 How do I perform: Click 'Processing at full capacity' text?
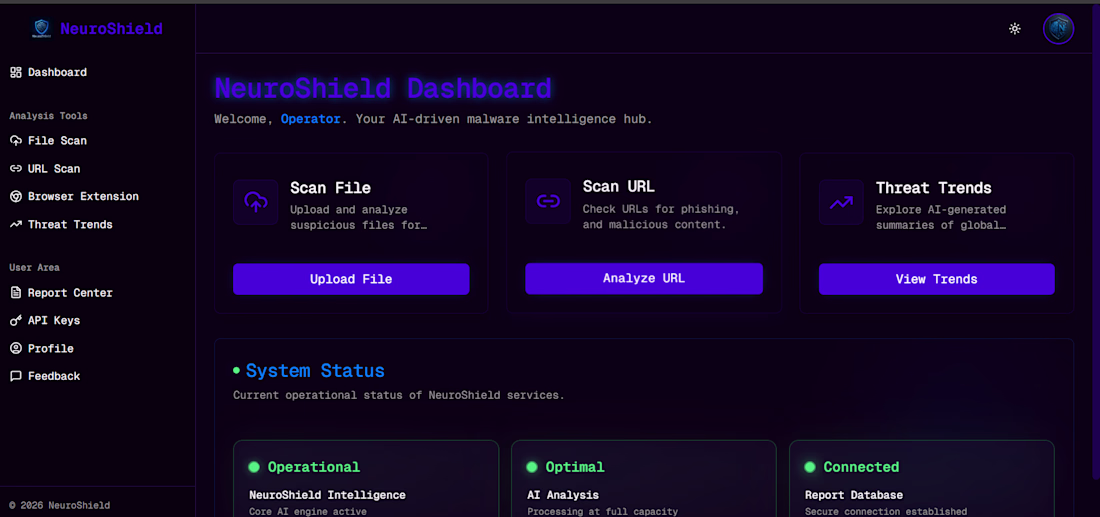click(x=603, y=512)
